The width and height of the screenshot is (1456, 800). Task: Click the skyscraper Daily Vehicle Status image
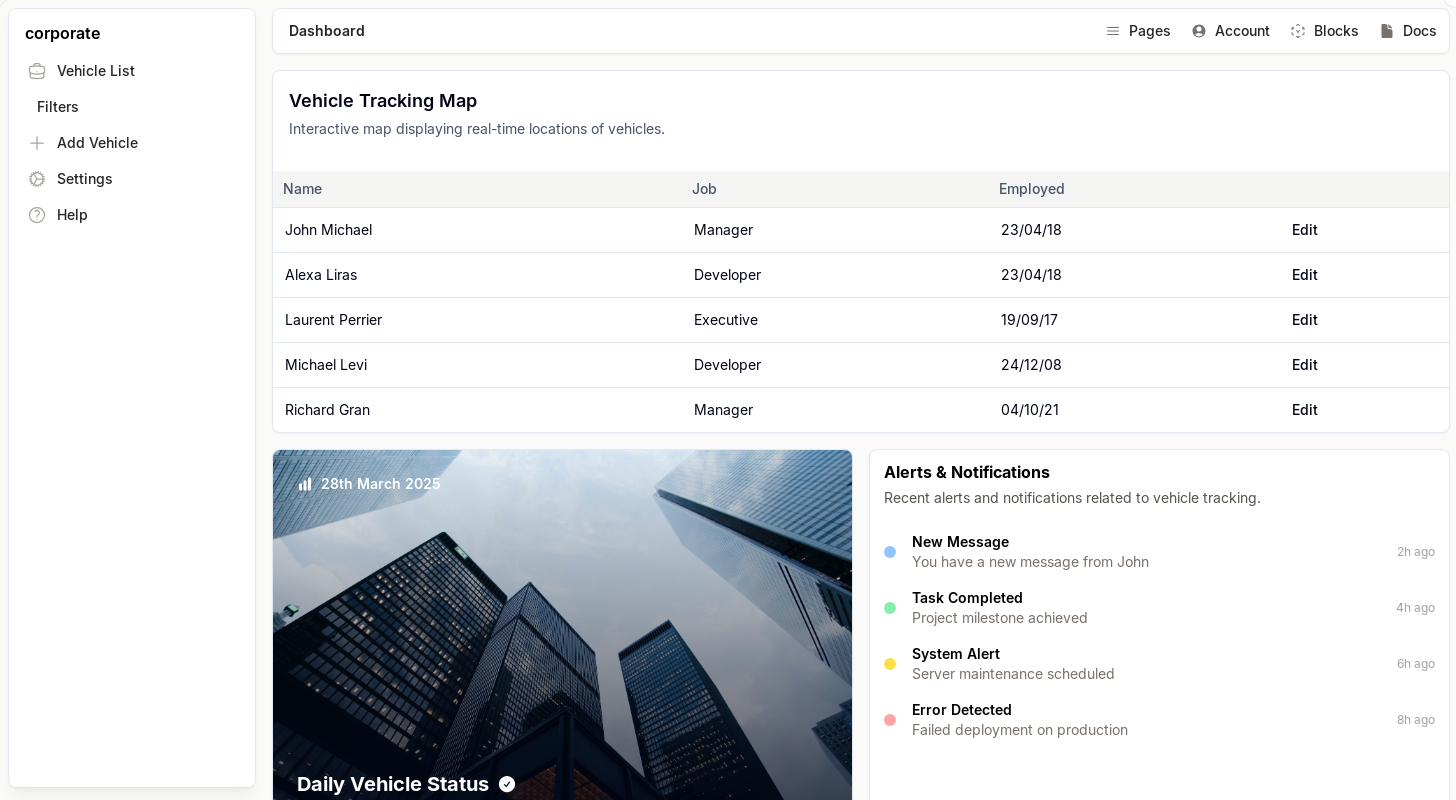[x=562, y=630]
